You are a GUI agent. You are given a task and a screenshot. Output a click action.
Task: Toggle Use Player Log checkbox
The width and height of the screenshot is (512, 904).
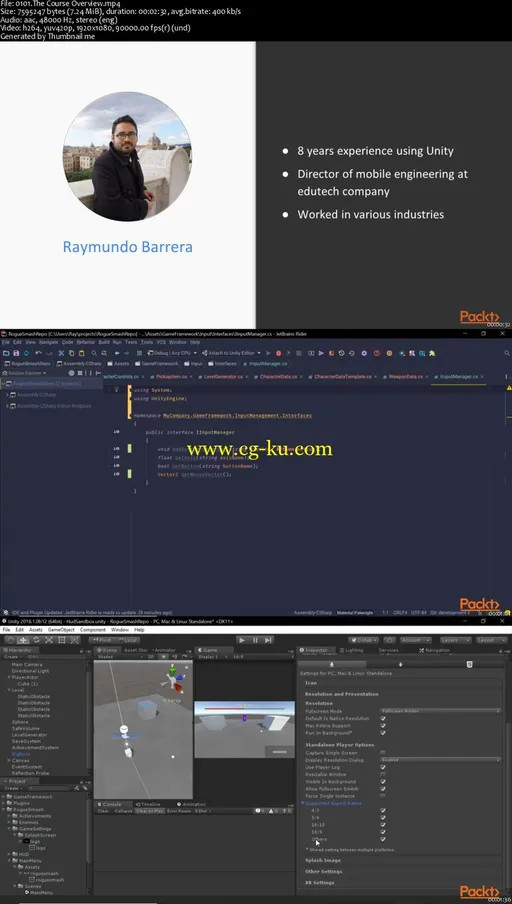(x=383, y=767)
